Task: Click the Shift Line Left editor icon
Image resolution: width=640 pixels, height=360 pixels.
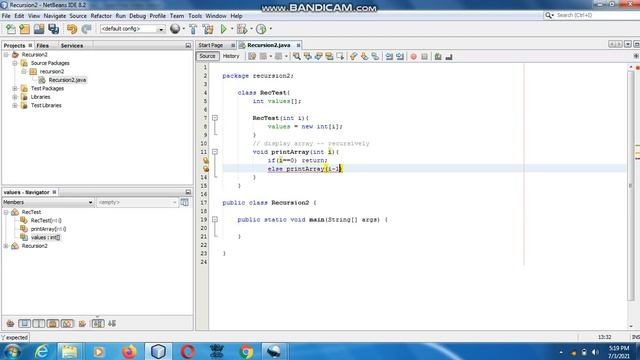Action: tap(389, 57)
